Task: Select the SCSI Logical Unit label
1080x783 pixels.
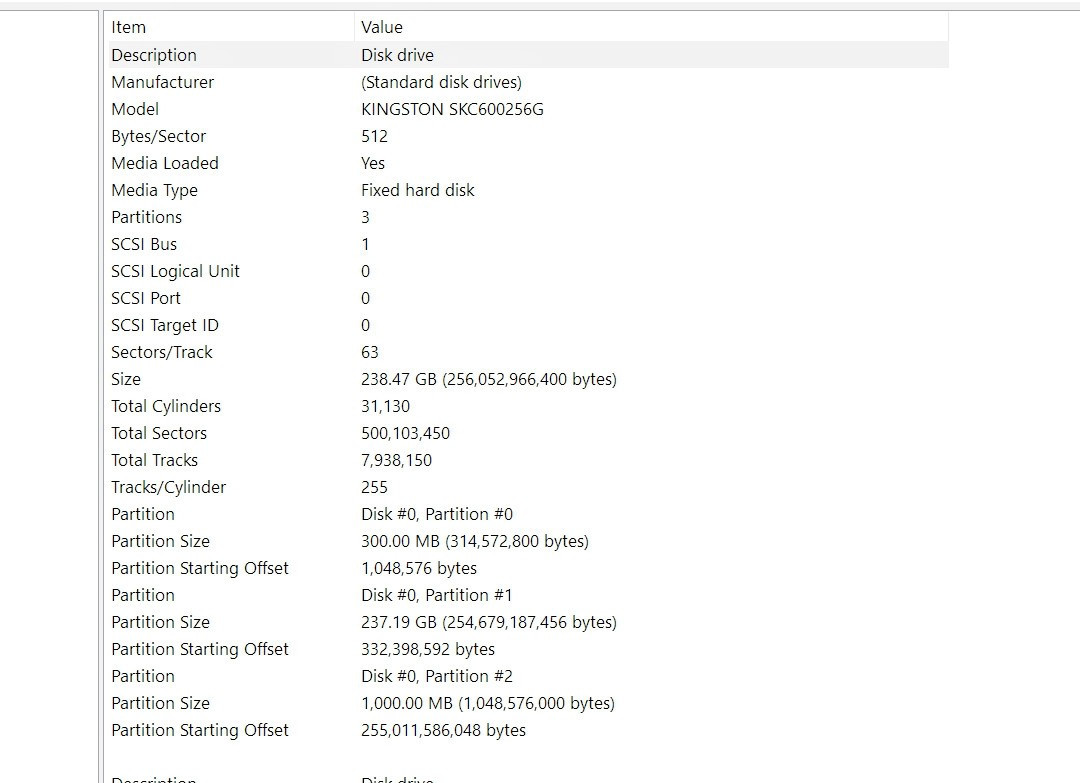Action: point(175,271)
